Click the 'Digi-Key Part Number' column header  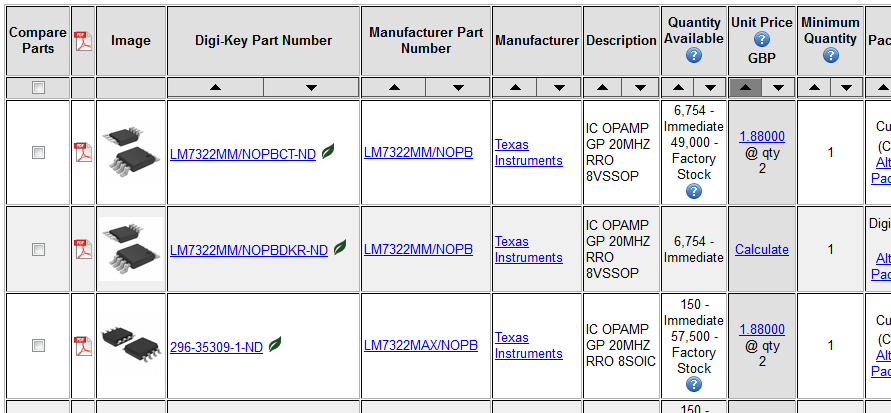(264, 41)
